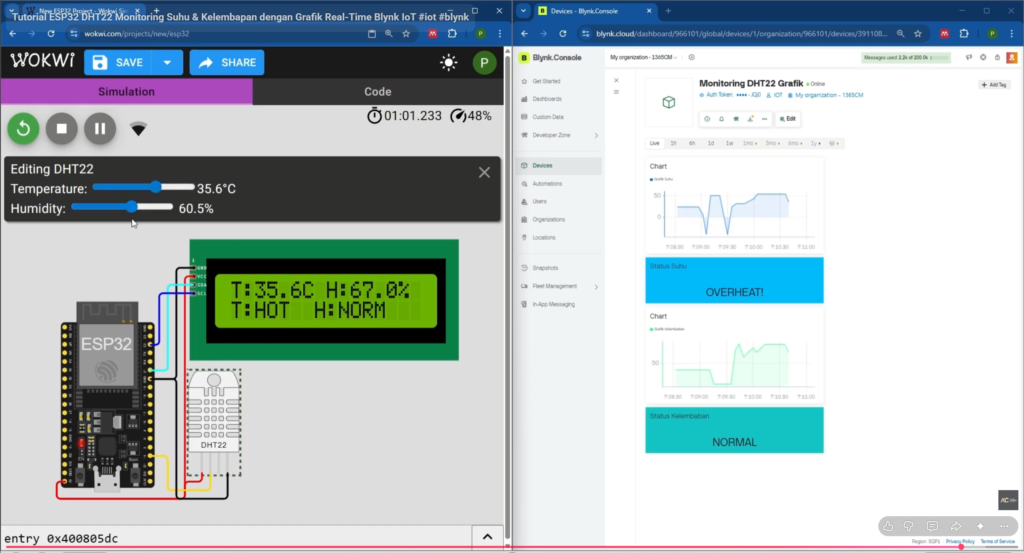Screen dimensions: 1024x553
Task: Close the Blynk device view with X
Action: coord(616,80)
